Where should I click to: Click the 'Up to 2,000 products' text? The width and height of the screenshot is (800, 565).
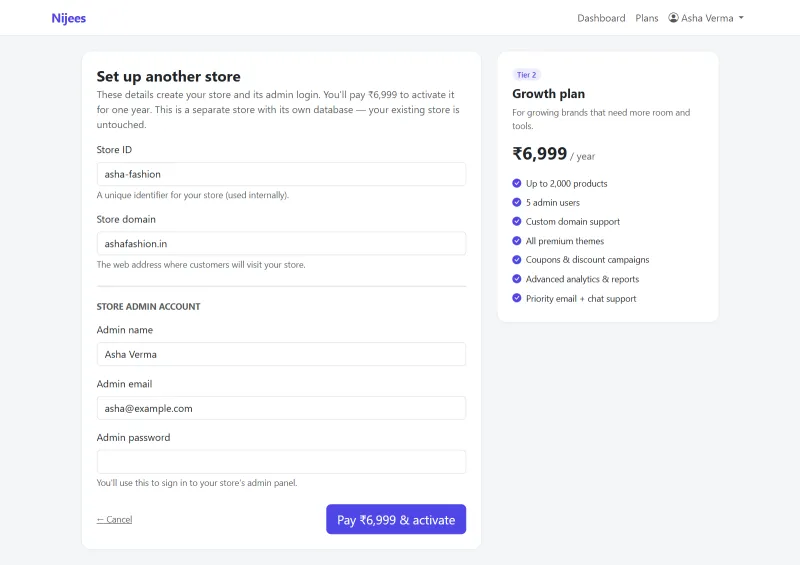[566, 184]
